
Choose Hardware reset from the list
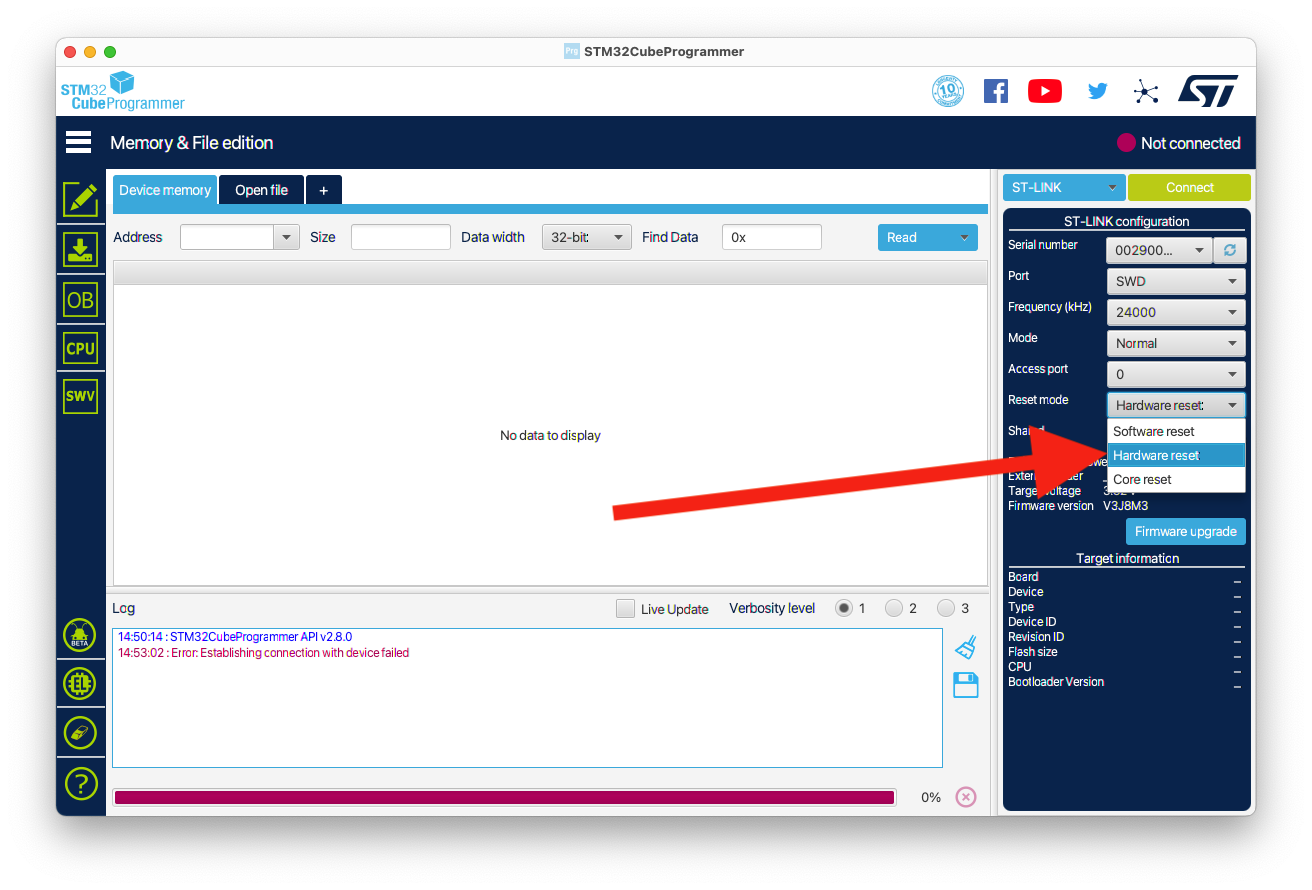(x=1176, y=455)
